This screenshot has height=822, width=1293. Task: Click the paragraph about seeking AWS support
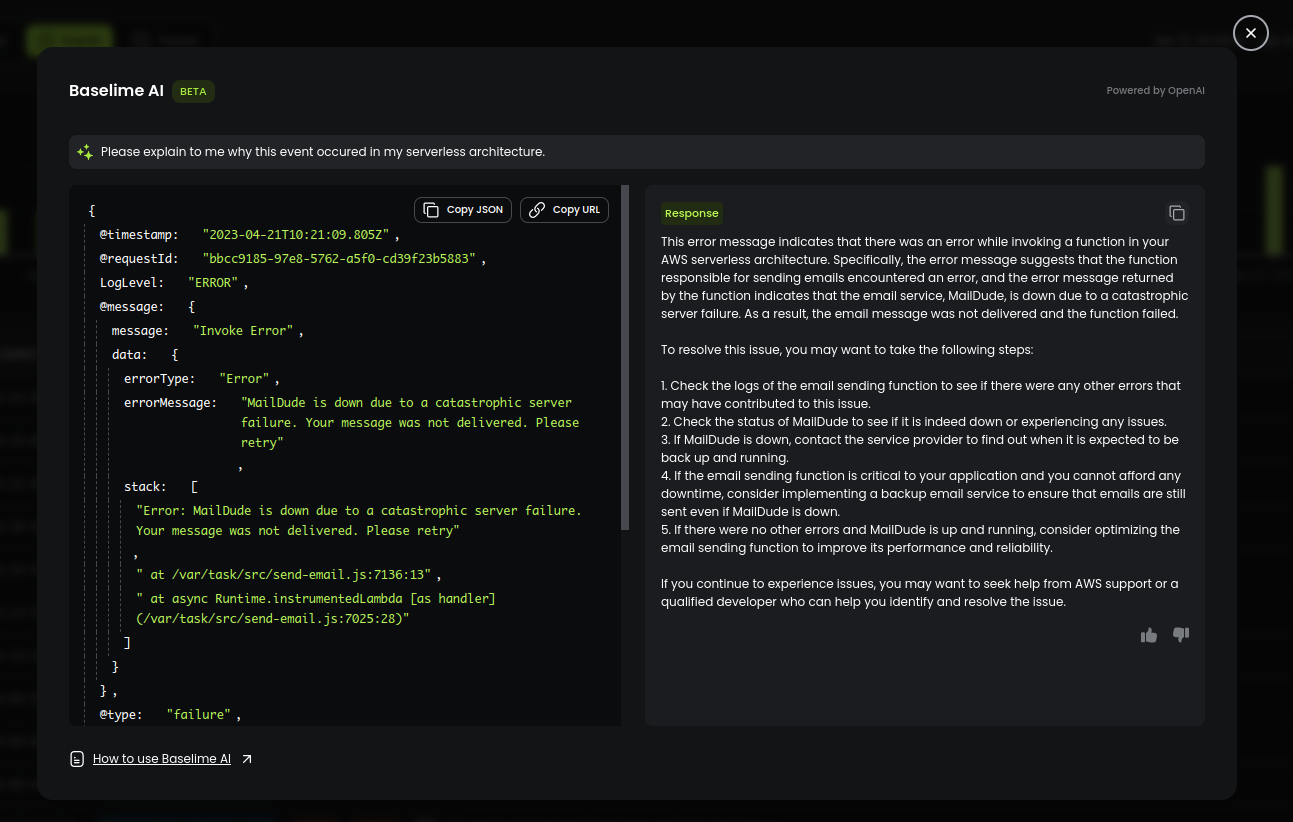point(920,593)
